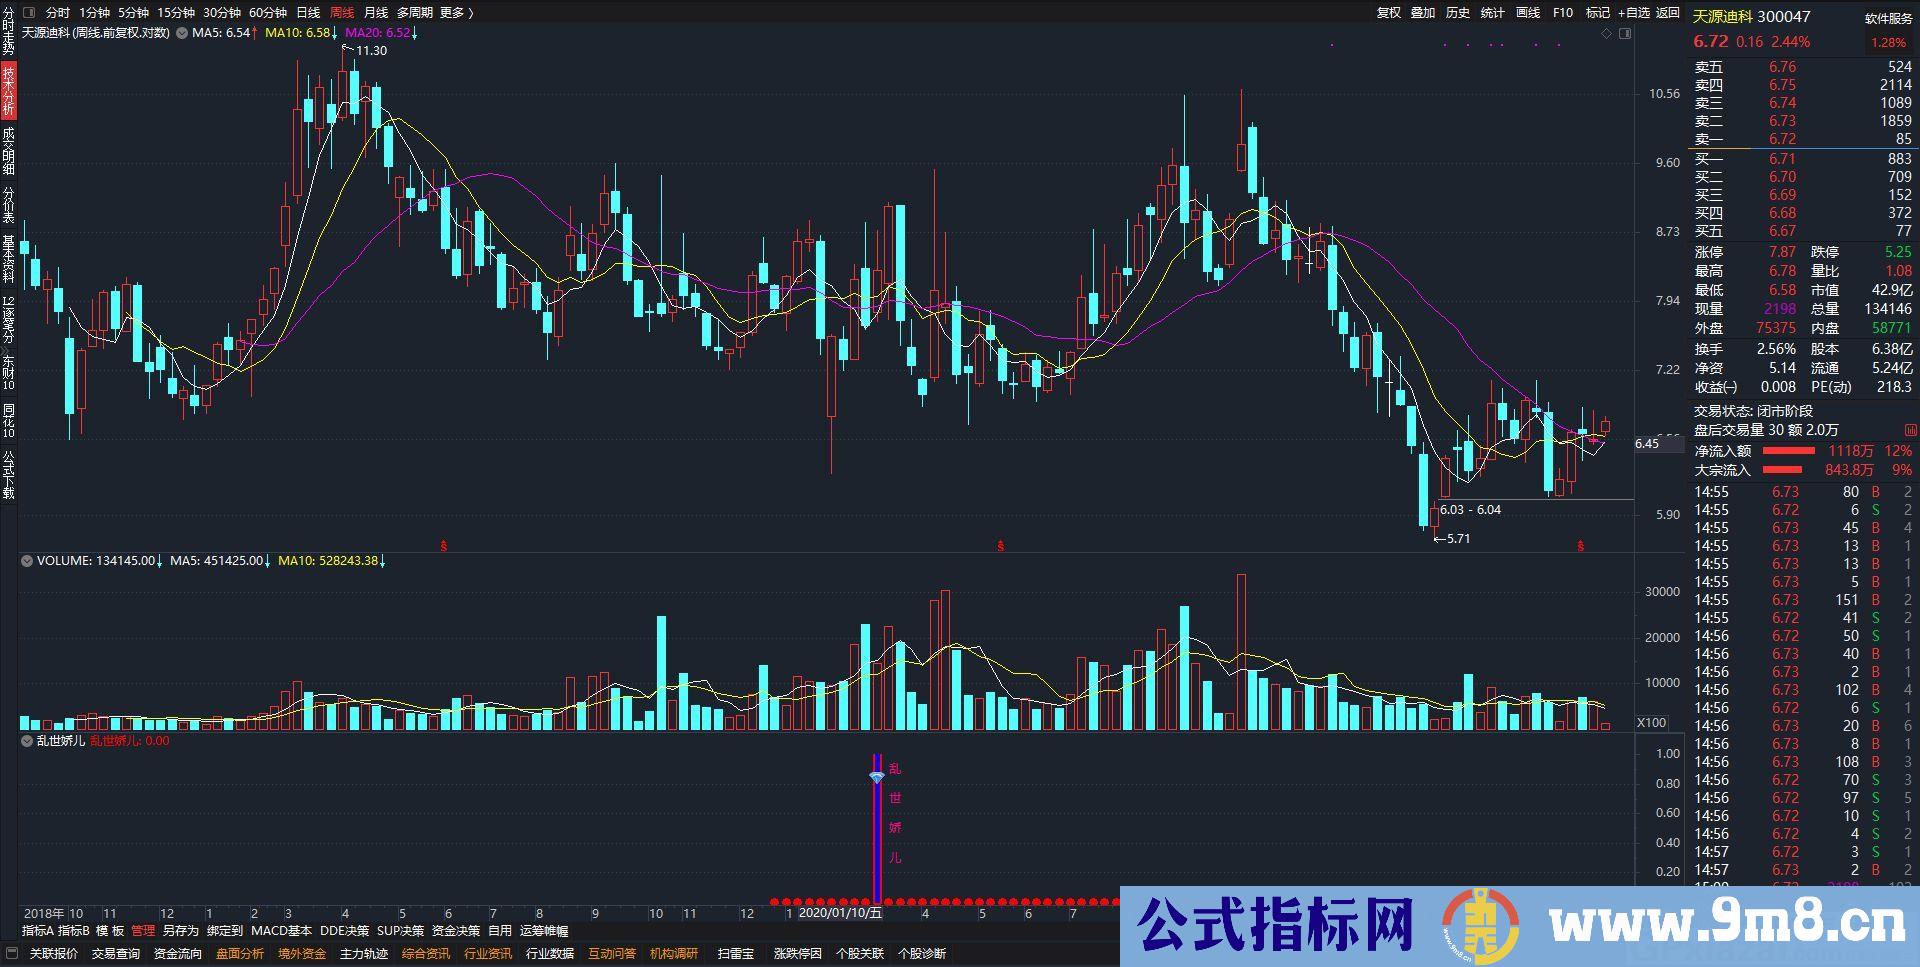Click the 2020/01/10/五 date marker
The width and height of the screenshot is (1920, 967).
(x=840, y=913)
